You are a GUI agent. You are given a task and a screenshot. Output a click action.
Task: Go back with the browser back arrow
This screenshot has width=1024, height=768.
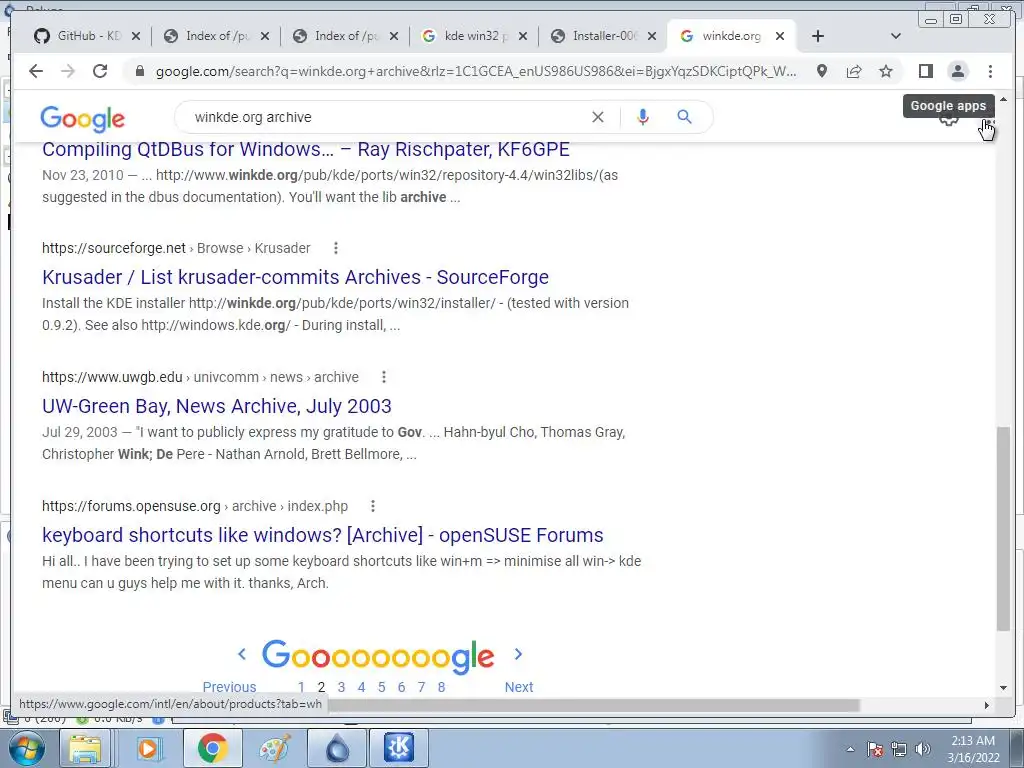36,71
